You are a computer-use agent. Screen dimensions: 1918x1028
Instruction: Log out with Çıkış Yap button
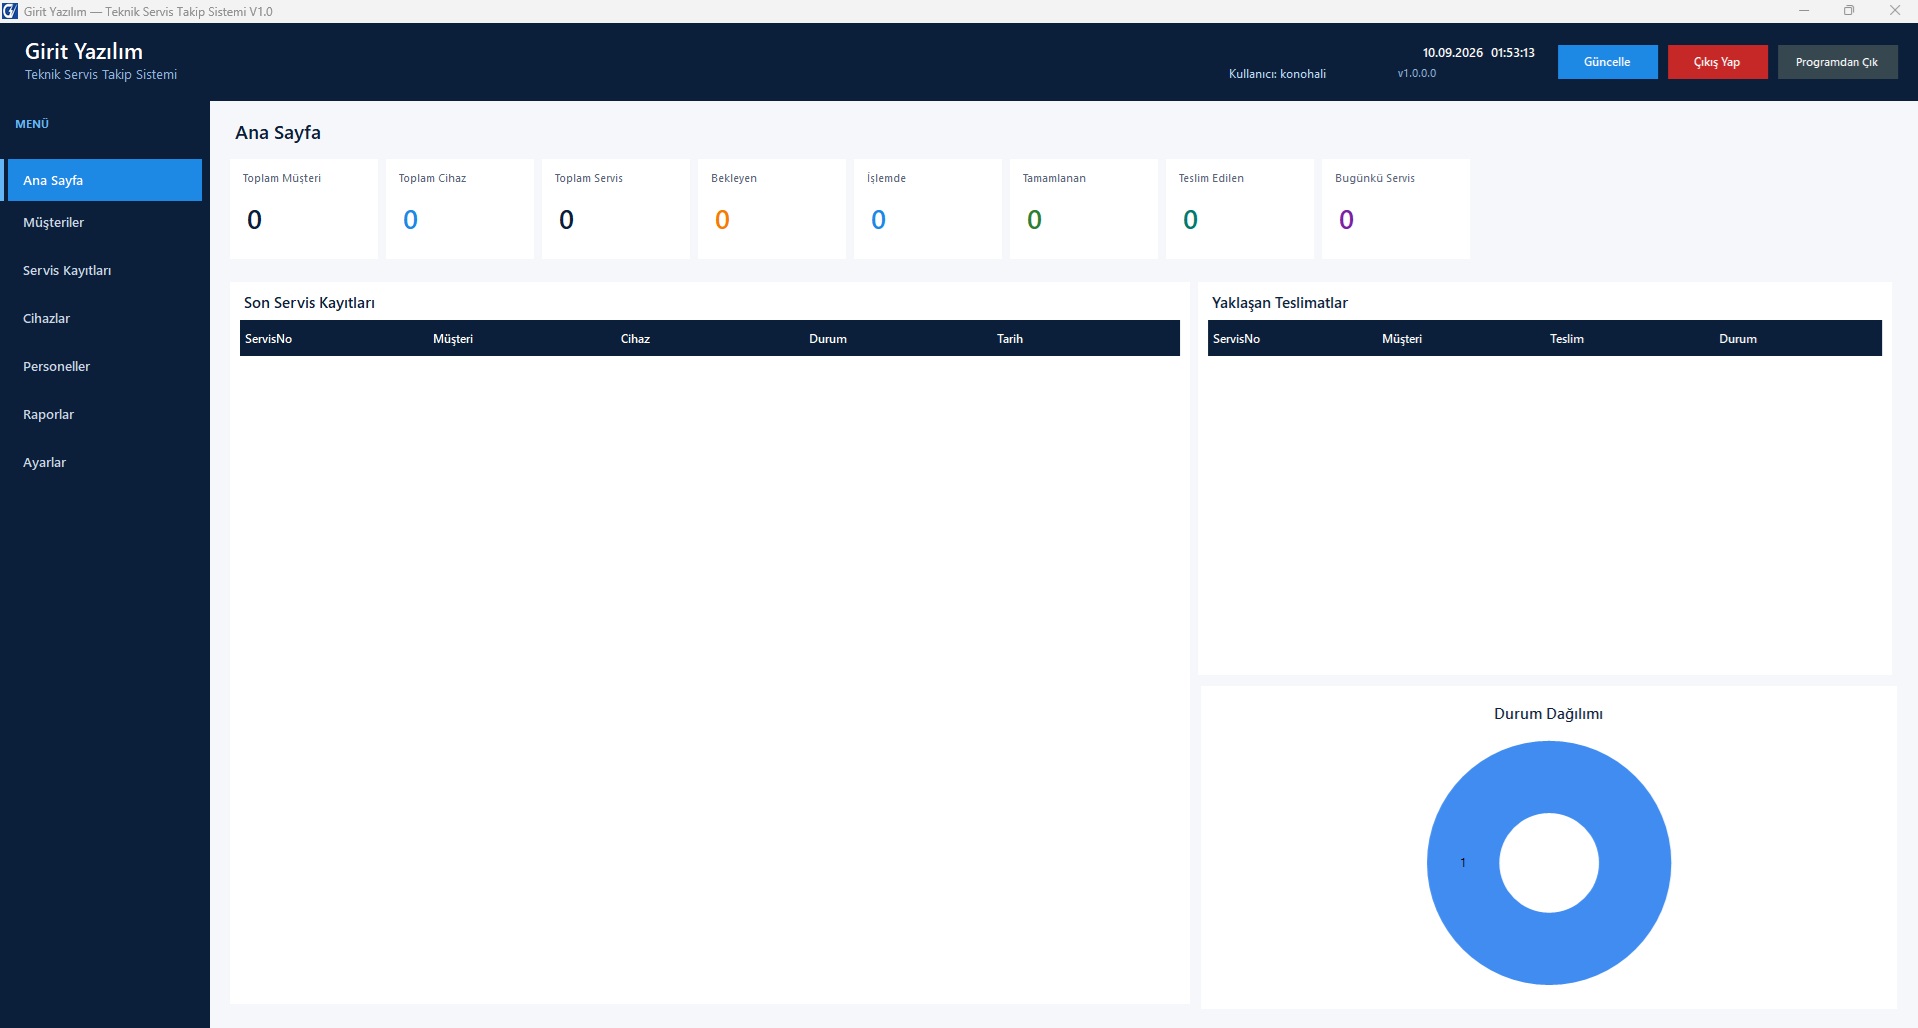point(1717,62)
